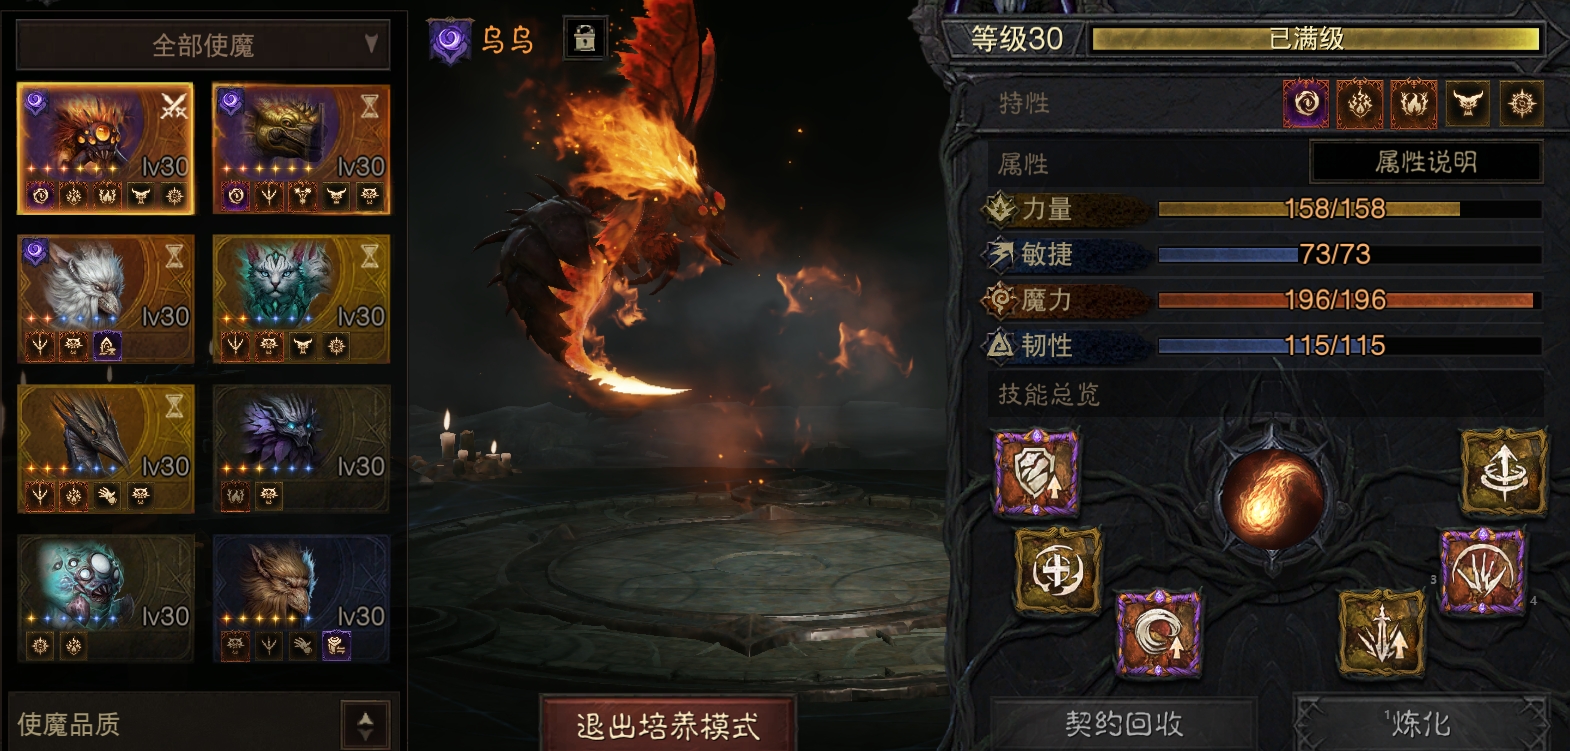The width and height of the screenshot is (1570, 751).
Task: Click the purple swirl trait icon
Action: click(x=1306, y=103)
